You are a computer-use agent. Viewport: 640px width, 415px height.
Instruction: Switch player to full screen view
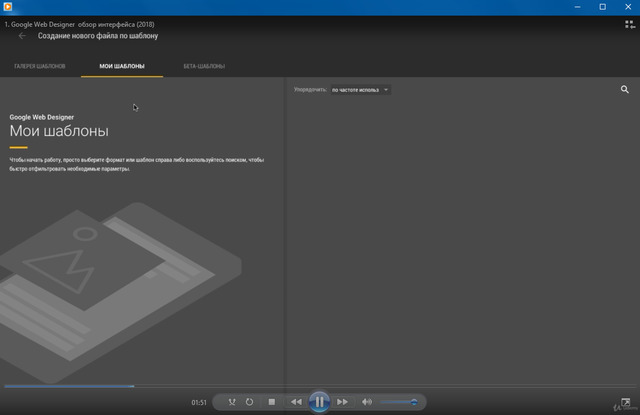[626, 402]
